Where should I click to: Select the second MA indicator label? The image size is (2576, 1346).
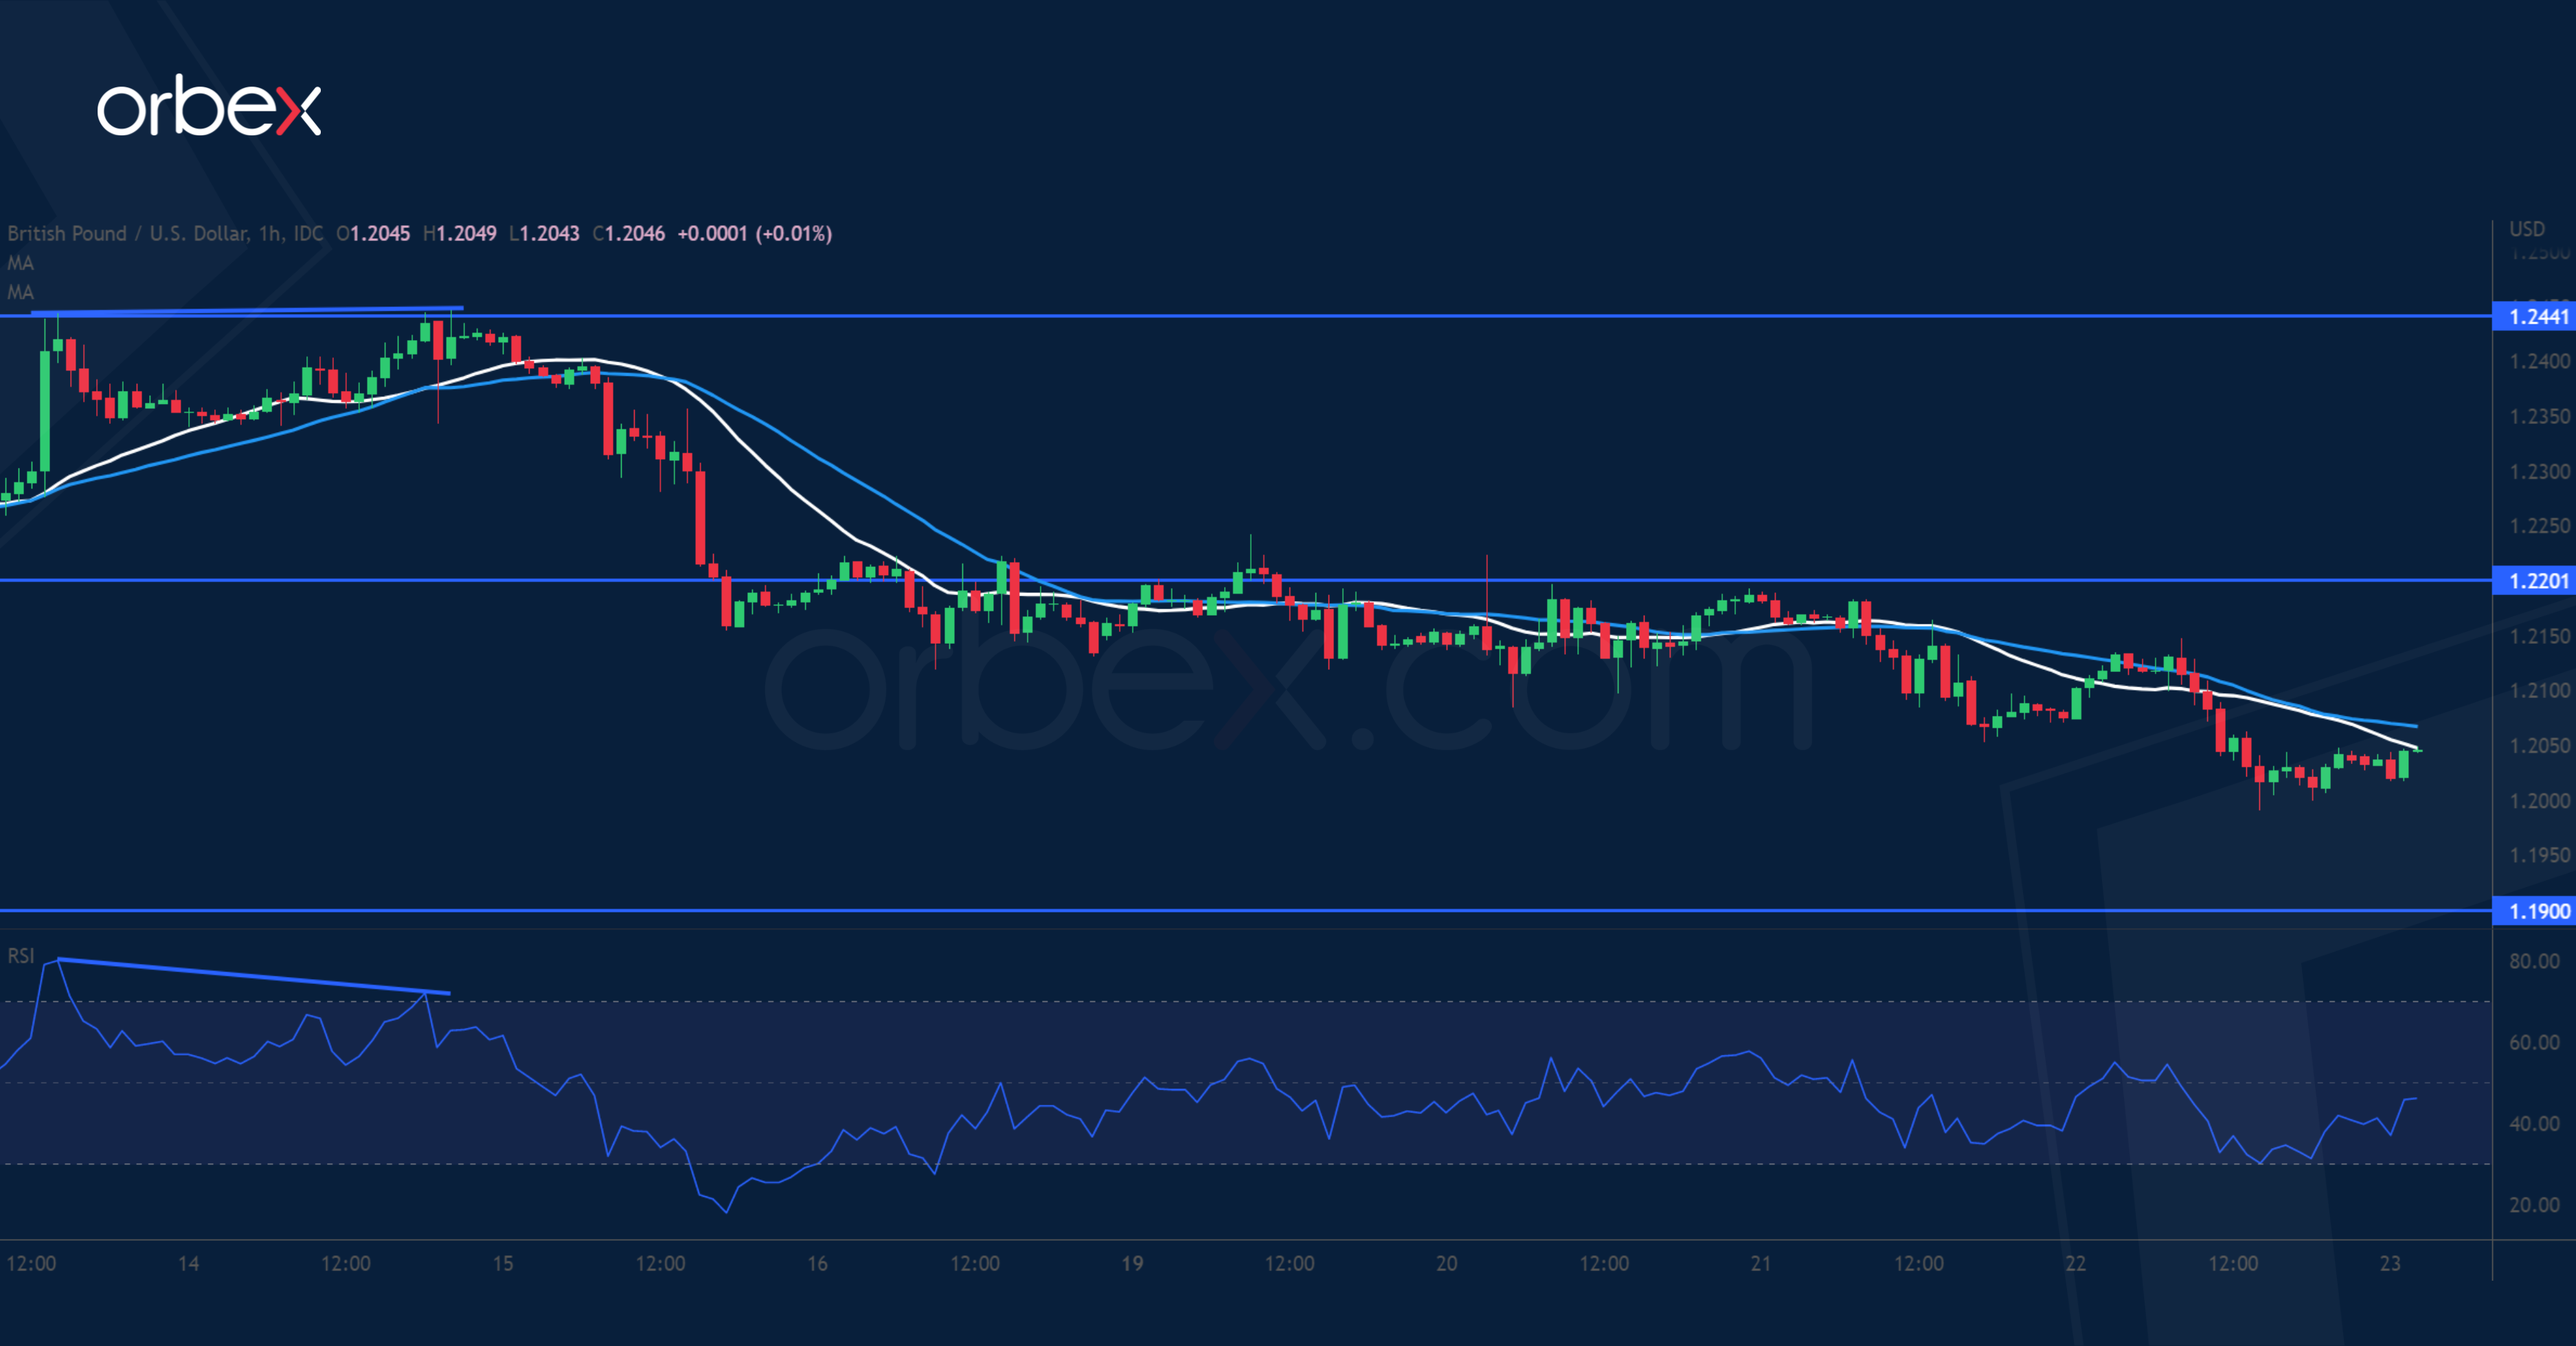coord(21,292)
